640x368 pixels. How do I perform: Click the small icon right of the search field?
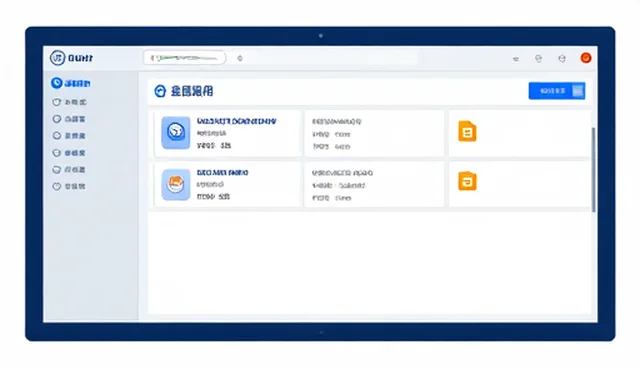[x=240, y=58]
